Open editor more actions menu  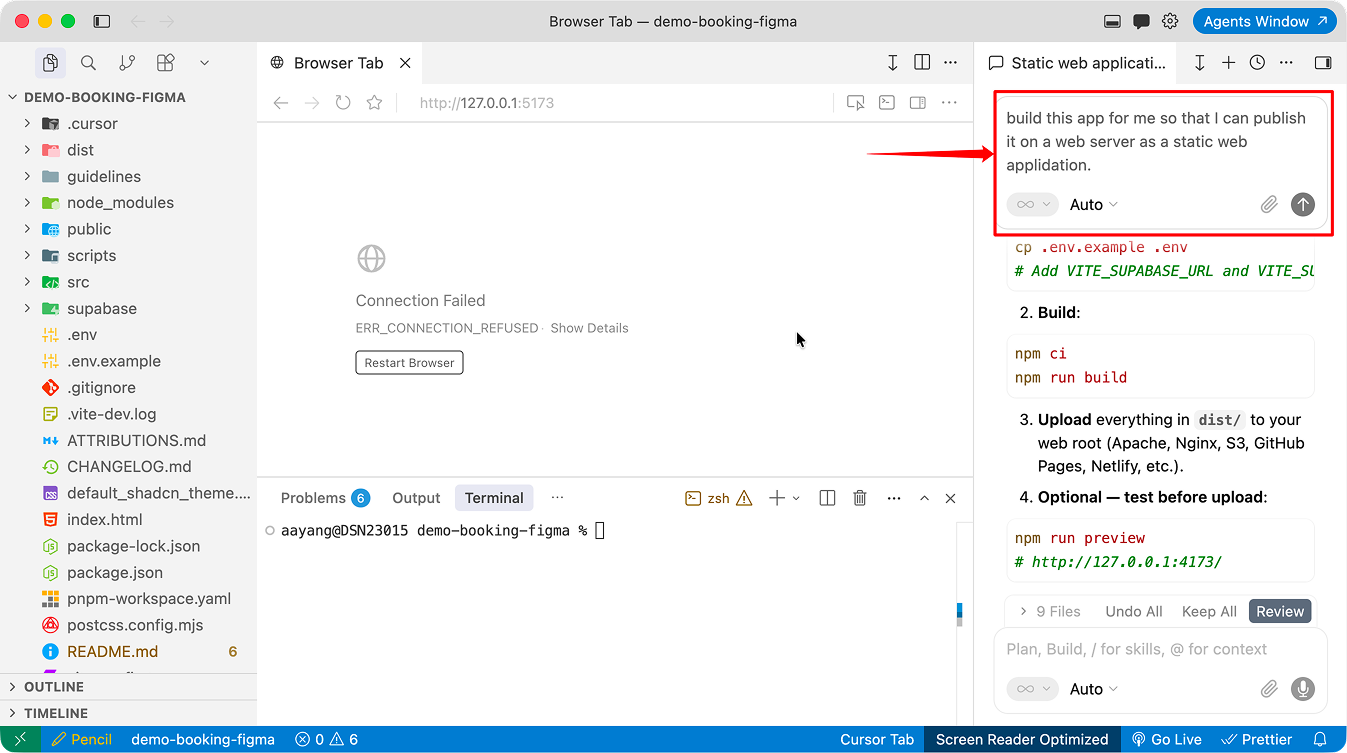click(x=951, y=63)
